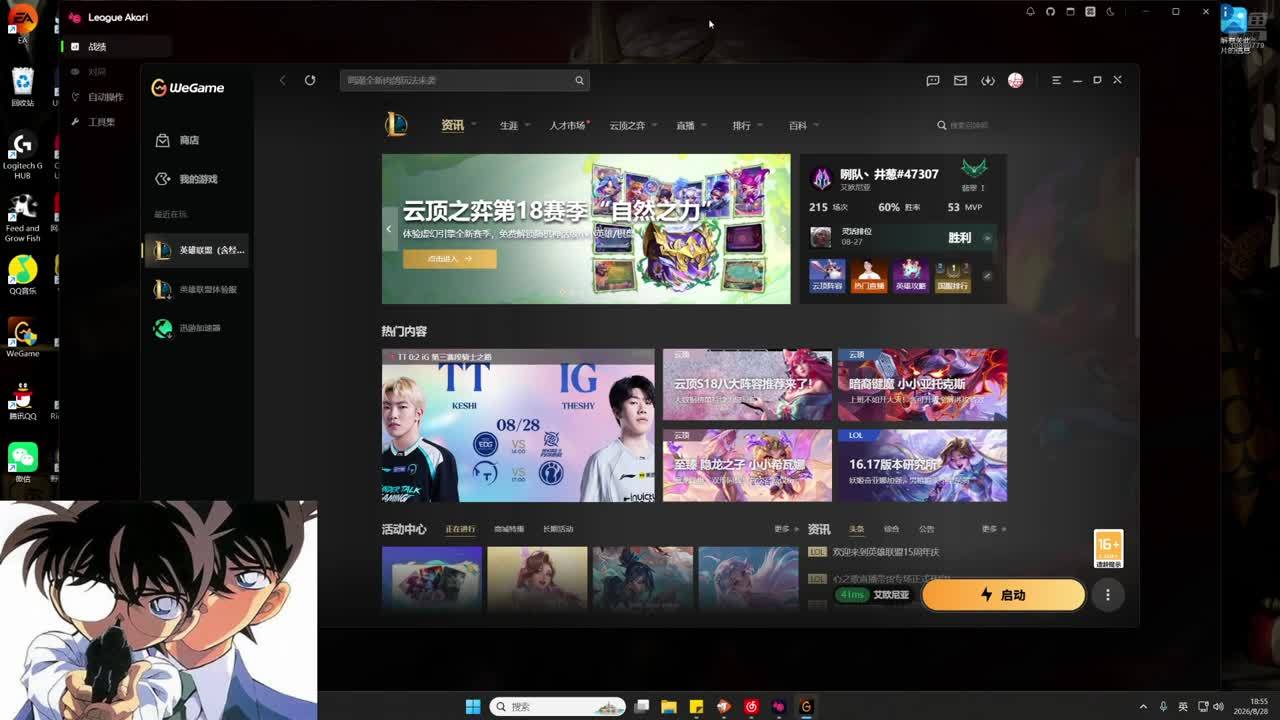
Task: Open the 热门直播 shortcut icon
Action: (x=869, y=275)
